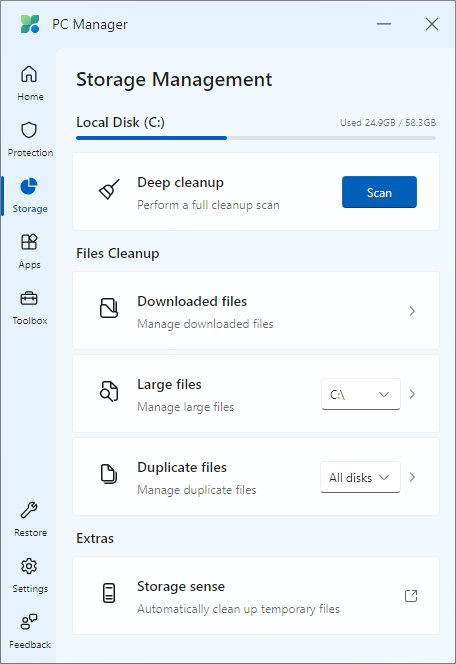
Task: Click 'Perform a full cleanup scan' text
Action: tap(208, 205)
